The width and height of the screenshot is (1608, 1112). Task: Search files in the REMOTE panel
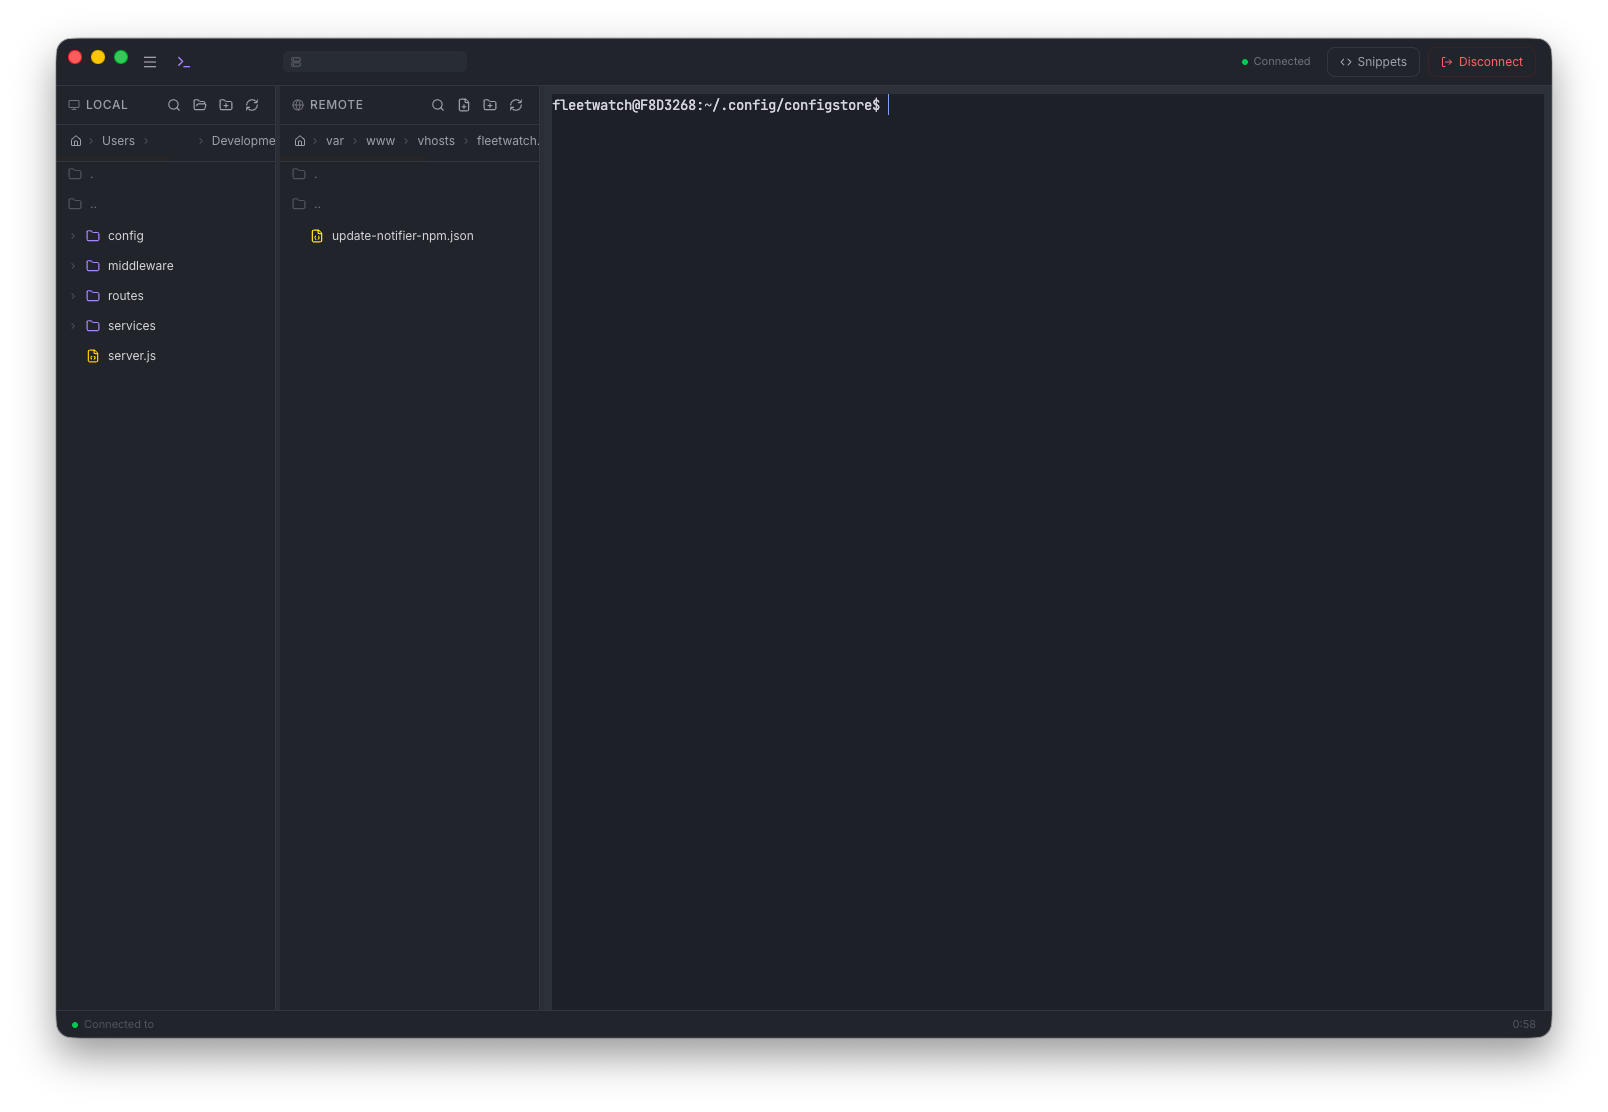click(438, 105)
